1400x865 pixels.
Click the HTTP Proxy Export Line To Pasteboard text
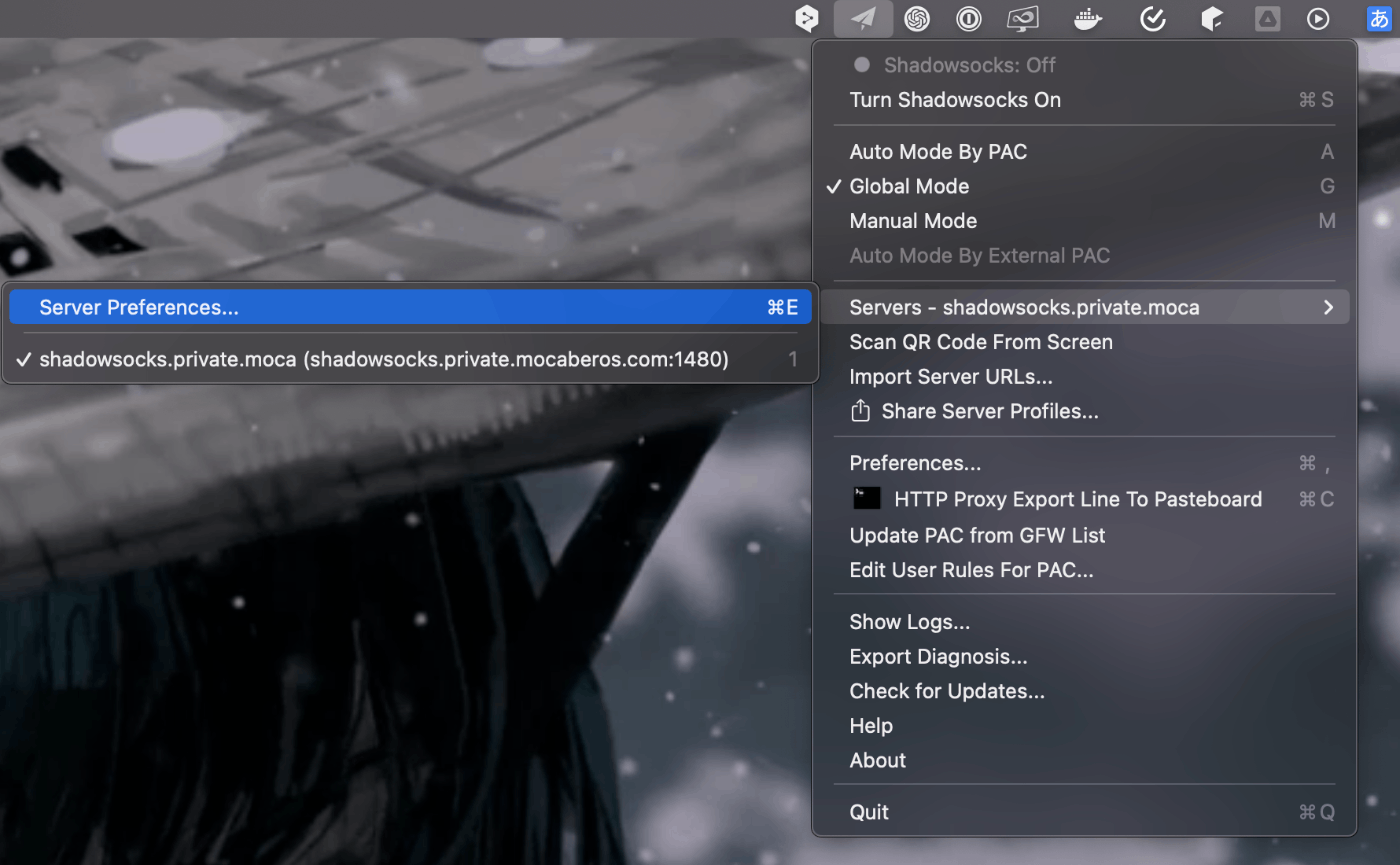click(x=1078, y=499)
